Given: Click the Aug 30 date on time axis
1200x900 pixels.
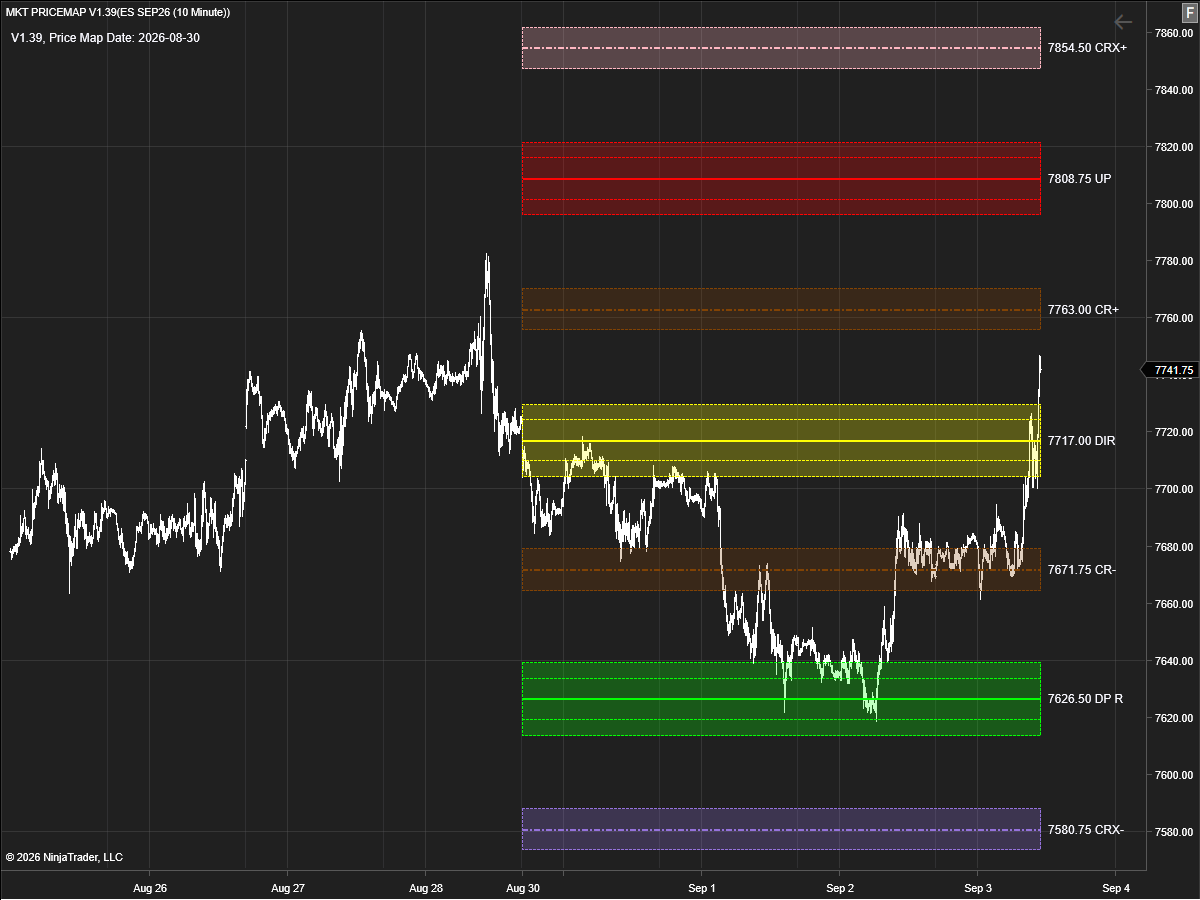Looking at the screenshot, I should (x=522, y=888).
